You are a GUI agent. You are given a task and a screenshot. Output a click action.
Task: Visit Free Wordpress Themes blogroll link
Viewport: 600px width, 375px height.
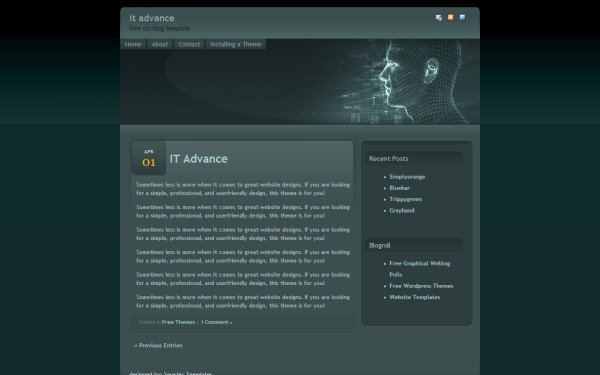[421, 286]
